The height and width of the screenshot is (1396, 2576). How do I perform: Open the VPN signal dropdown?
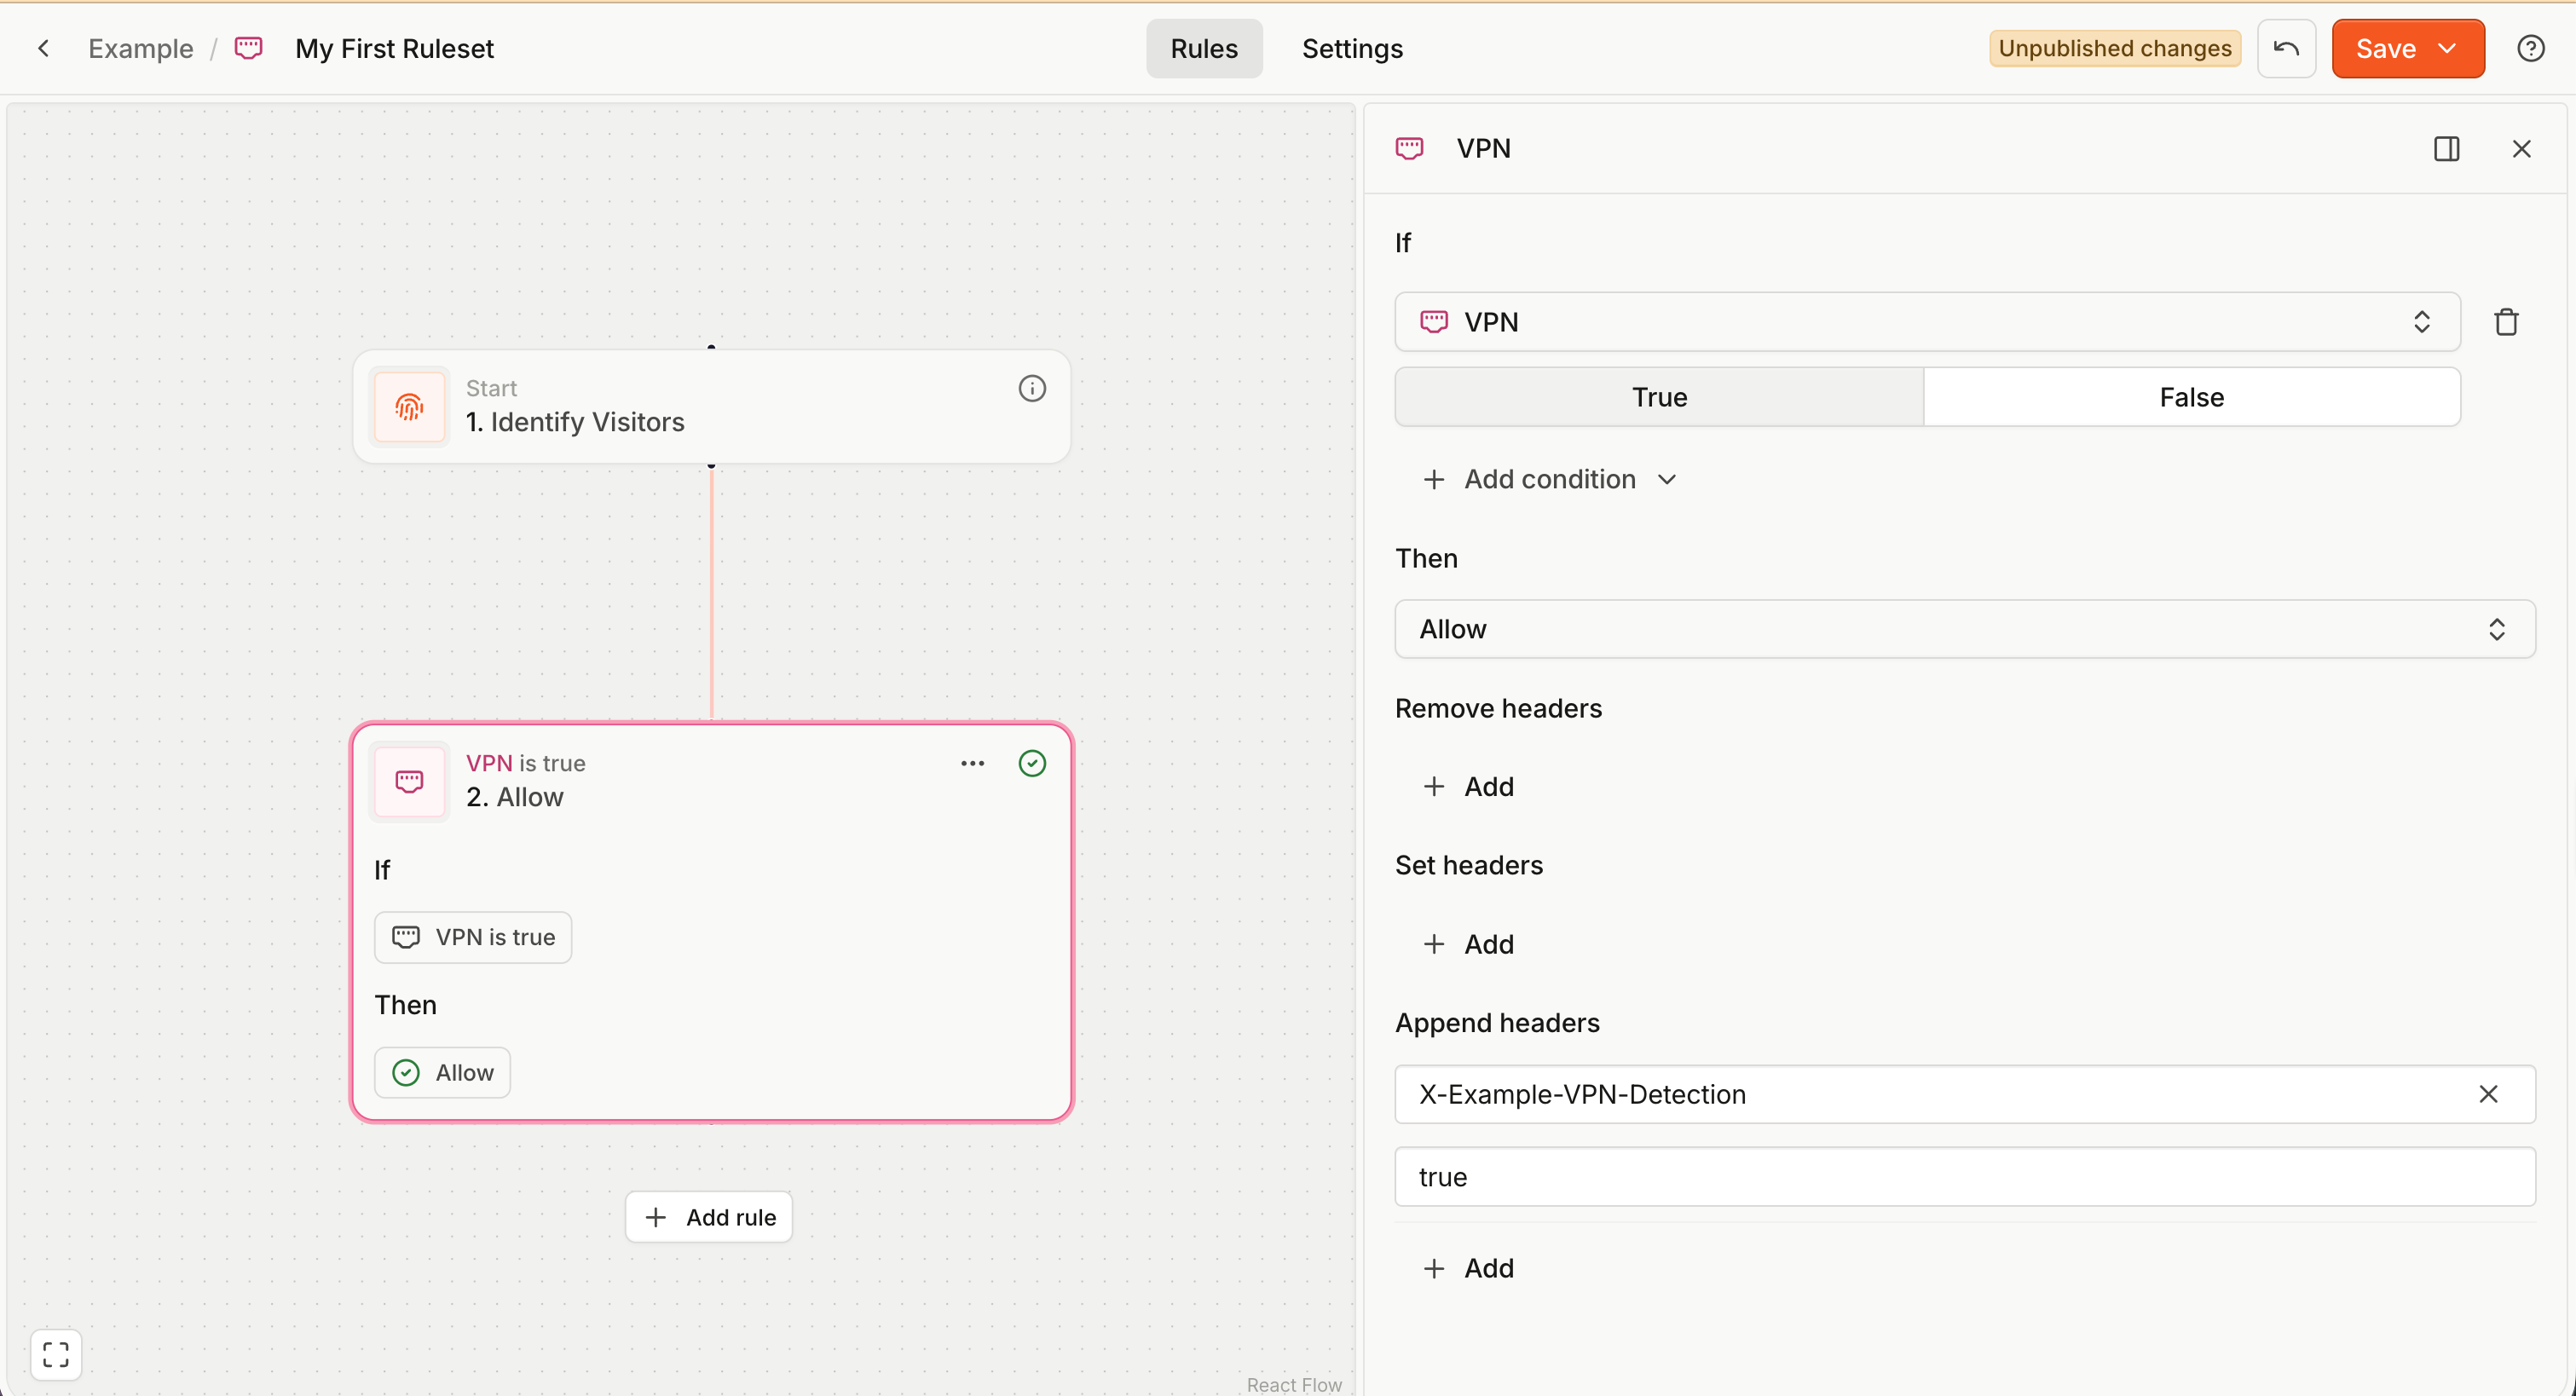1926,322
